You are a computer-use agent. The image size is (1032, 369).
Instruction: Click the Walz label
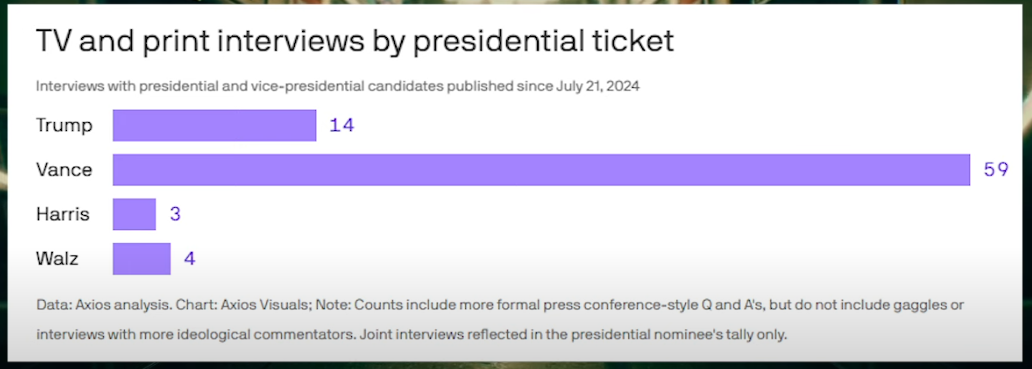pos(57,258)
